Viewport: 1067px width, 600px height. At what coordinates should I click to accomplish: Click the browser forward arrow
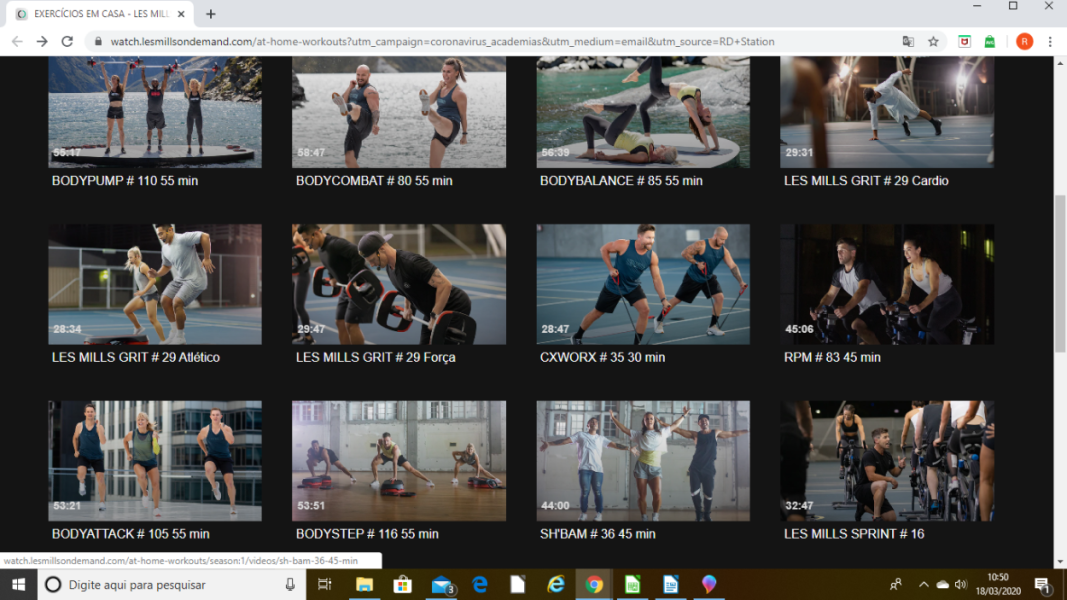42,41
